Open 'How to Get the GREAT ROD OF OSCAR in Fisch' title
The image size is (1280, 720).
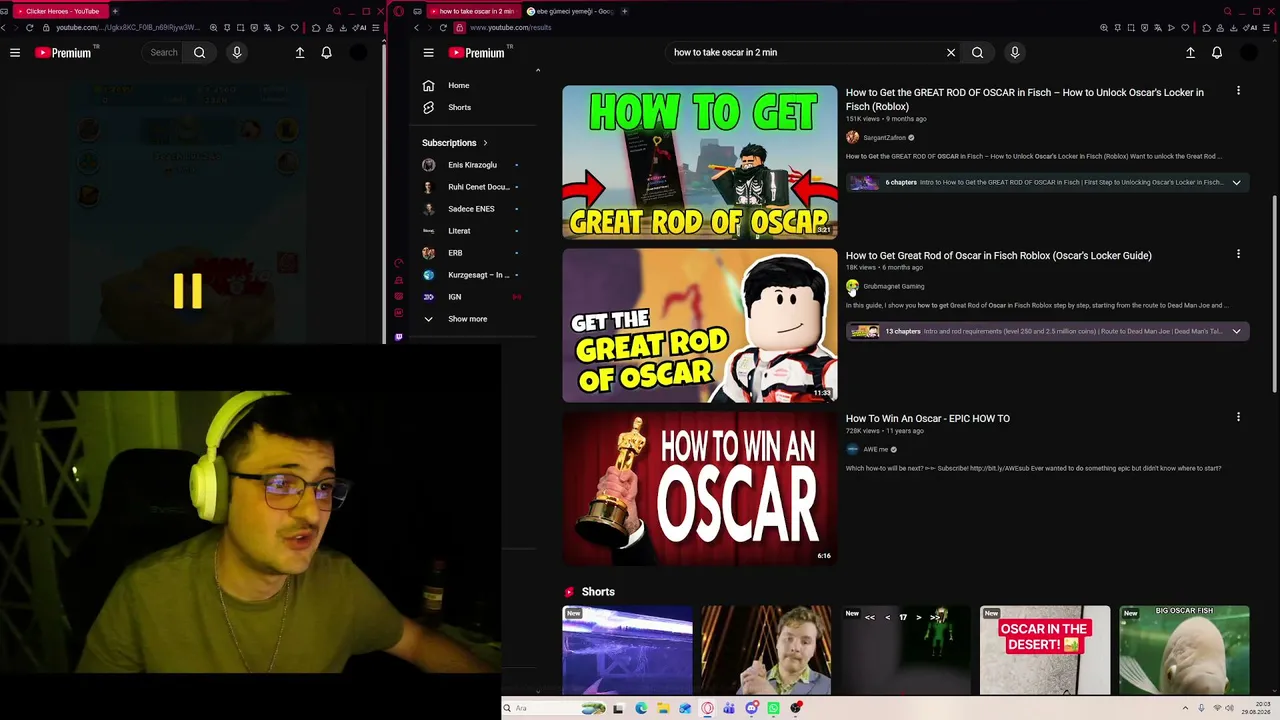pyautogui.click(x=1025, y=99)
